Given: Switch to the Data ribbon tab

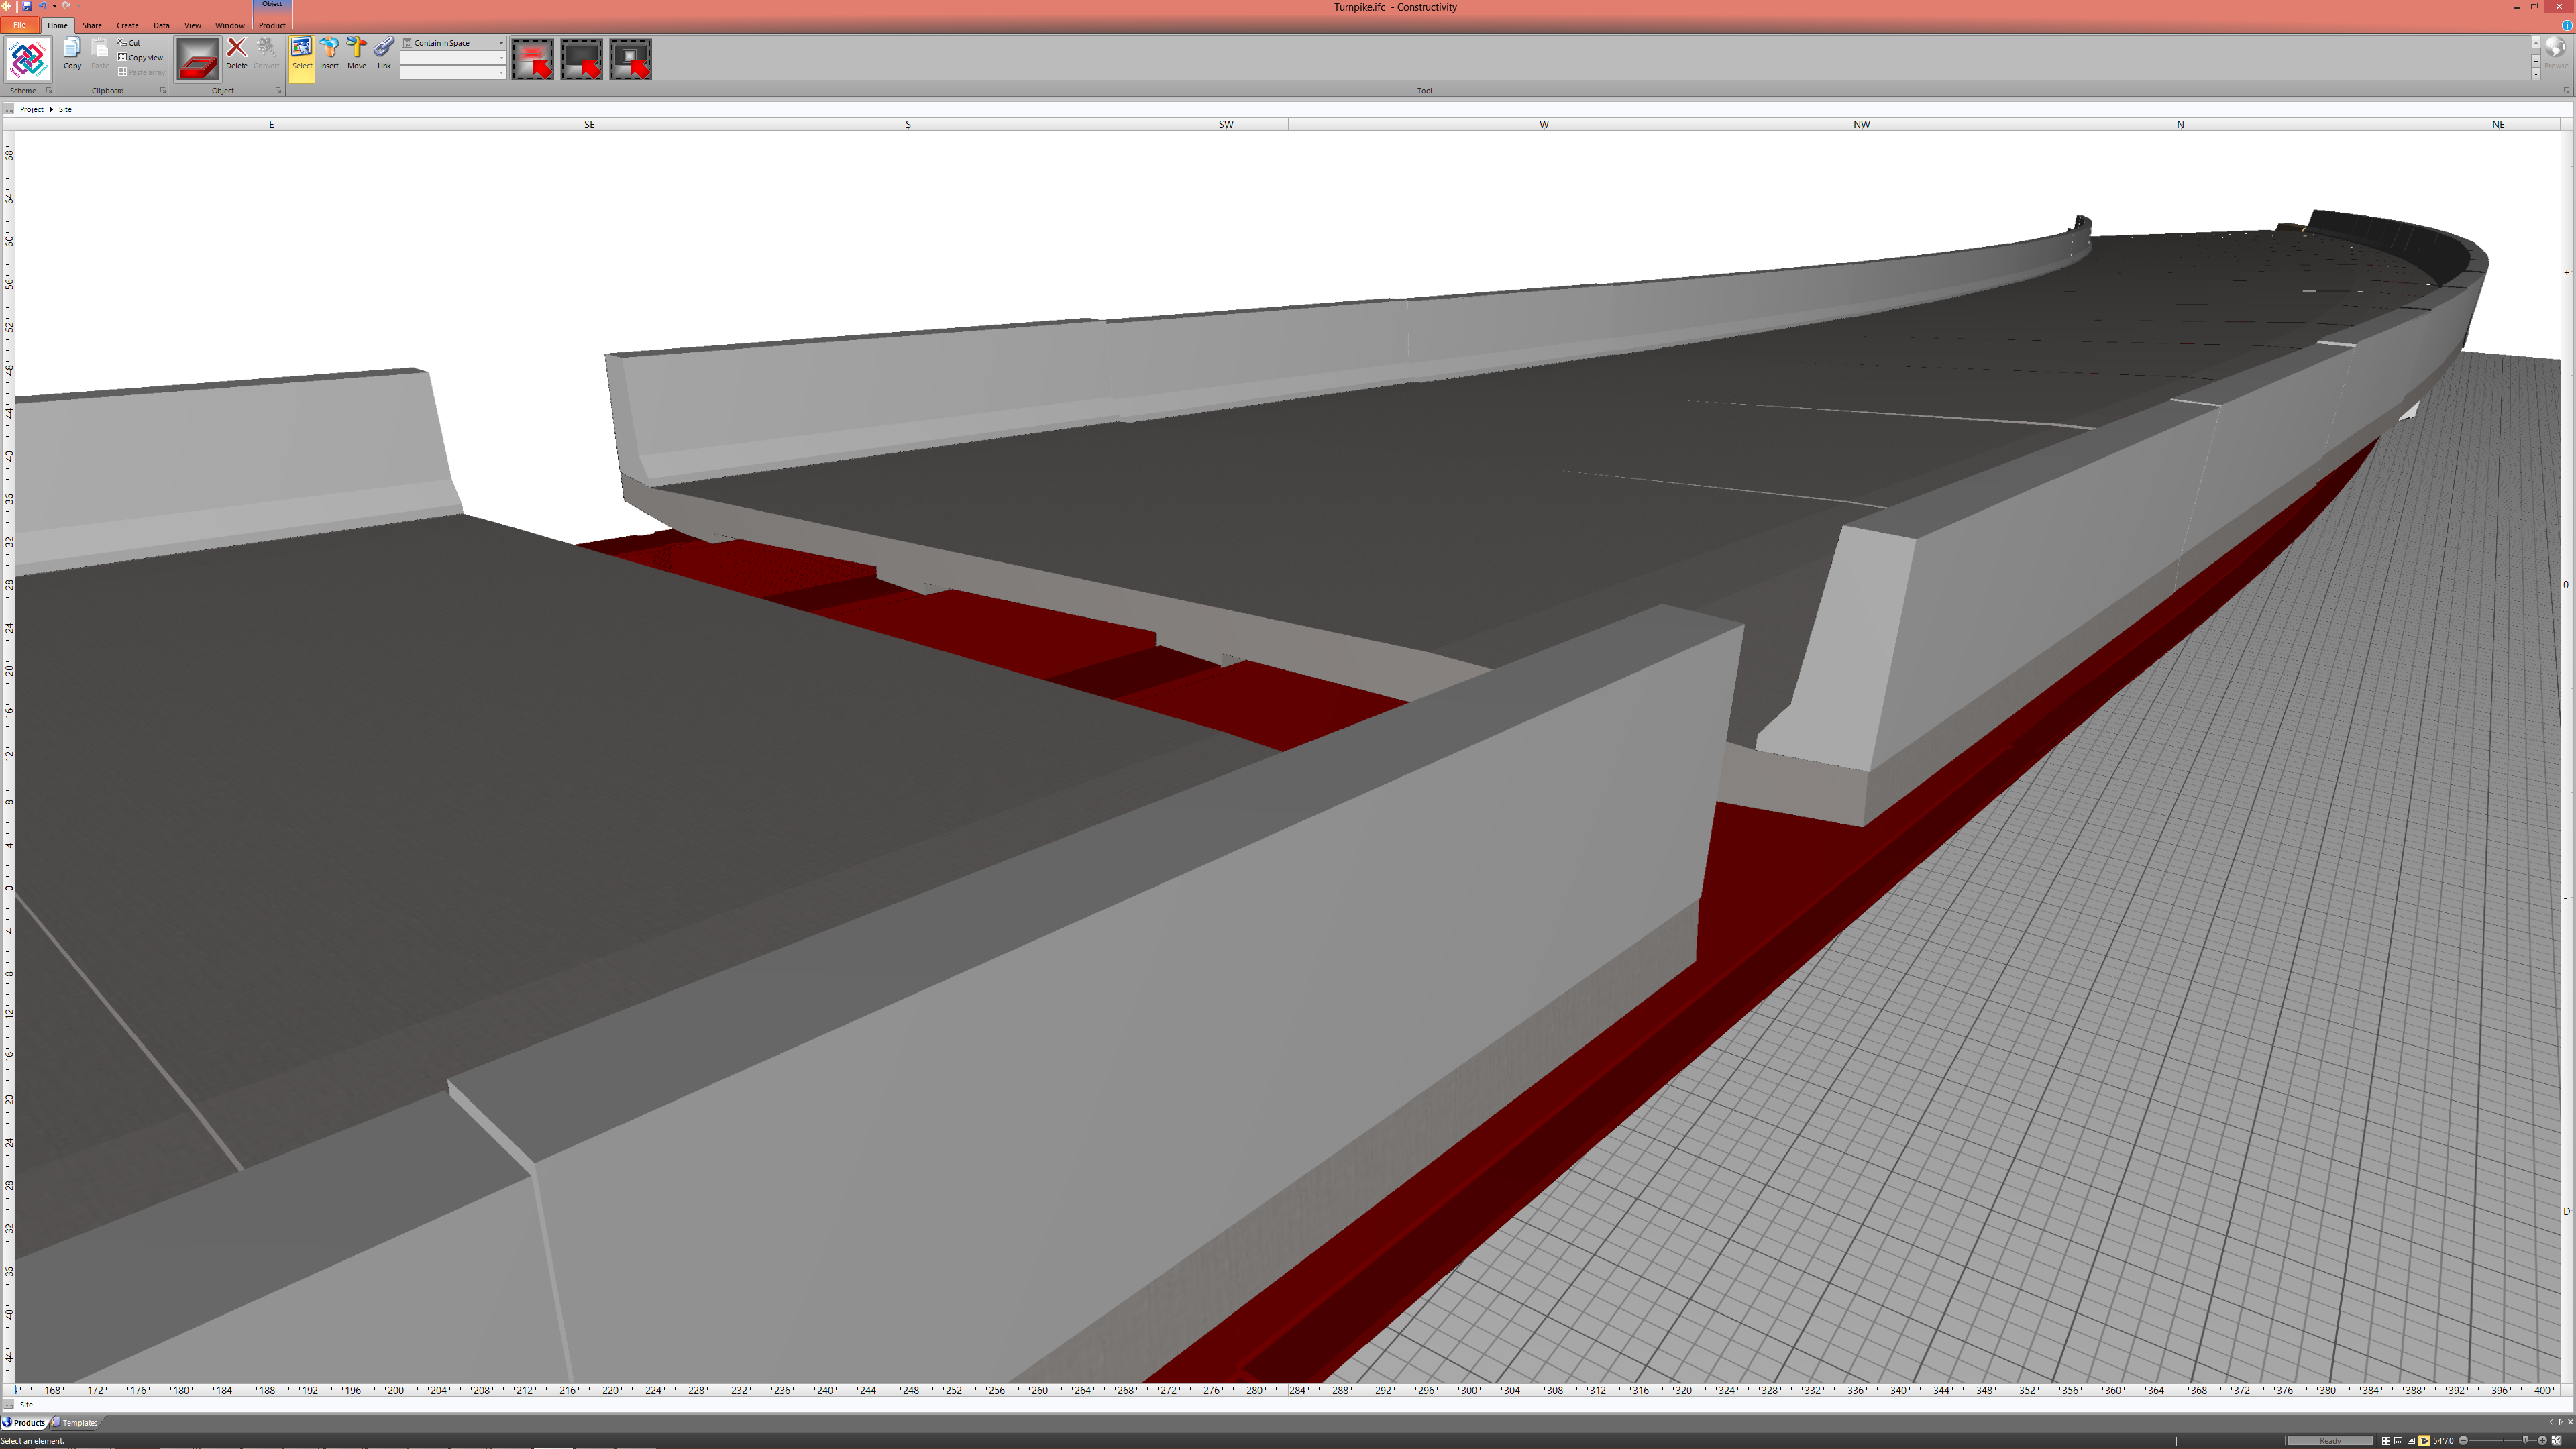Looking at the screenshot, I should (161, 25).
